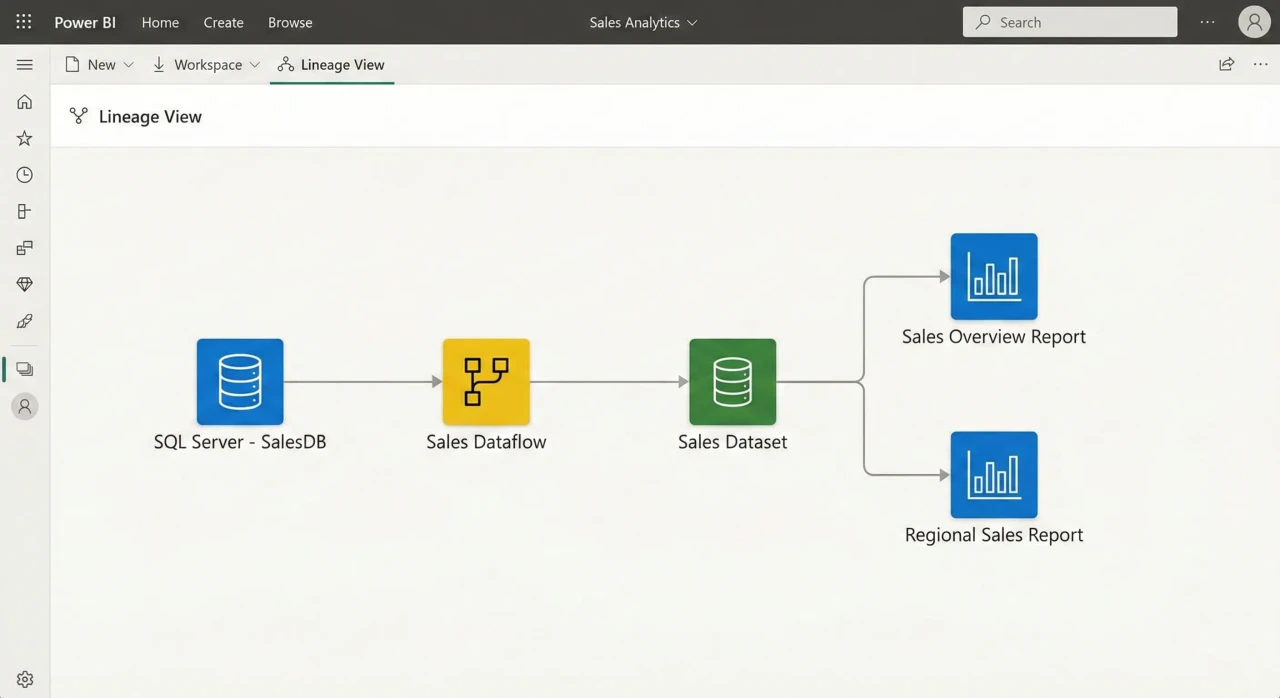Go to the Home menu

[160, 22]
